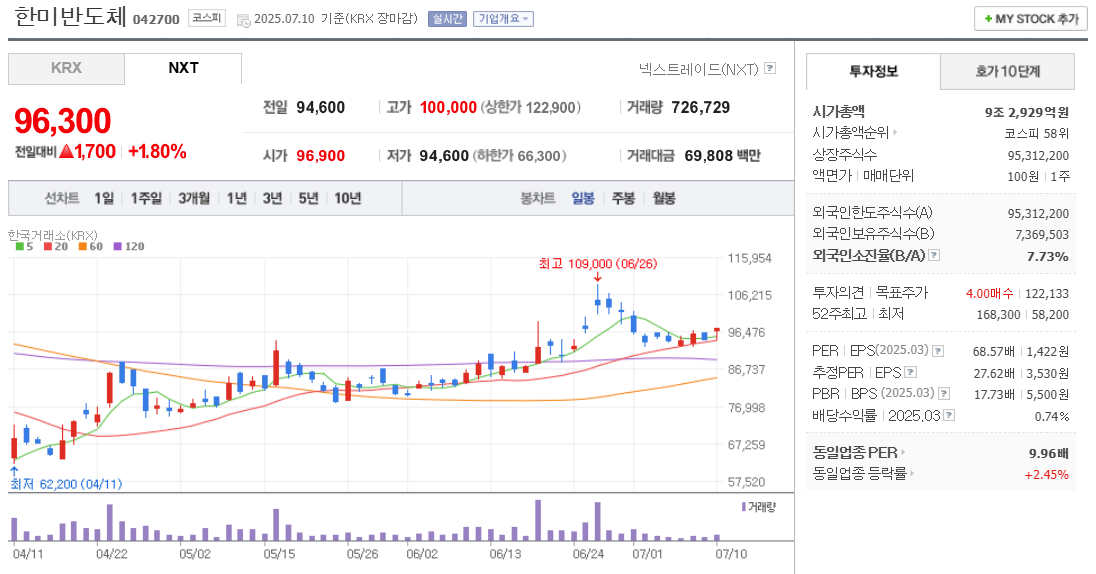
Task: Open help icon beside 외국인소진율(B/A)
Action: (933, 255)
